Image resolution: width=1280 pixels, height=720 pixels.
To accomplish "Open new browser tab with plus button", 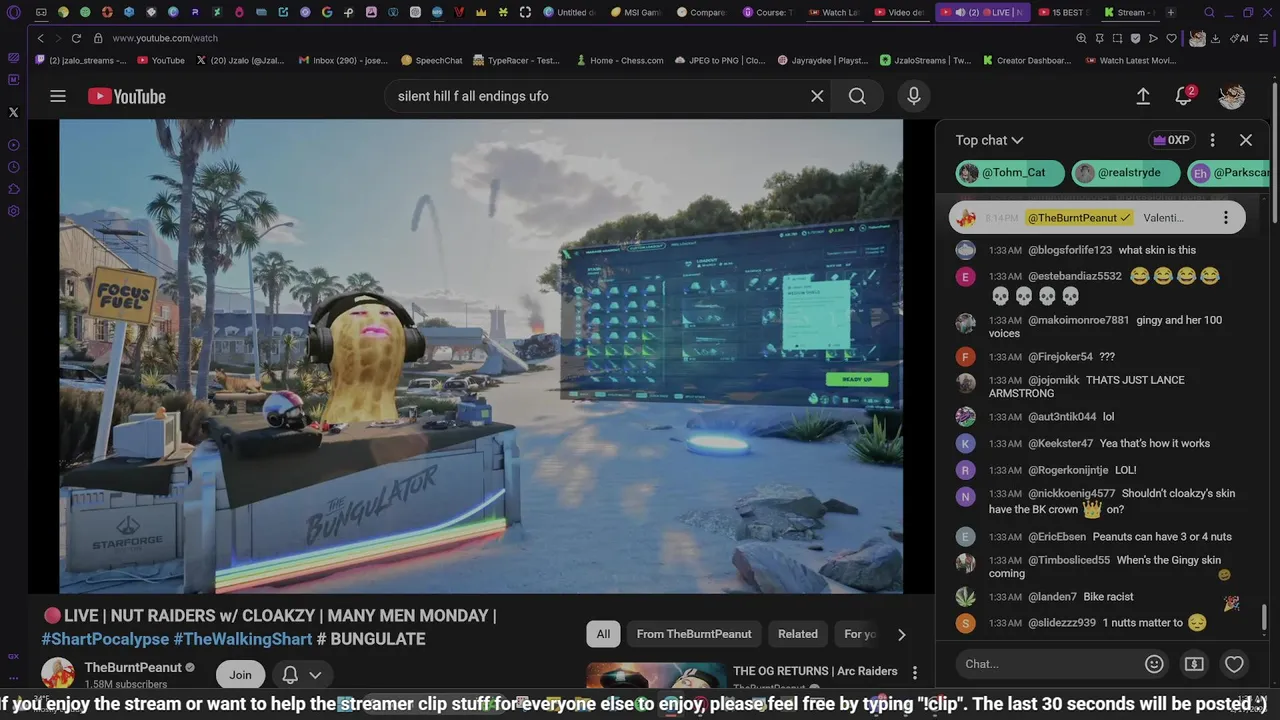I will coord(1171,13).
